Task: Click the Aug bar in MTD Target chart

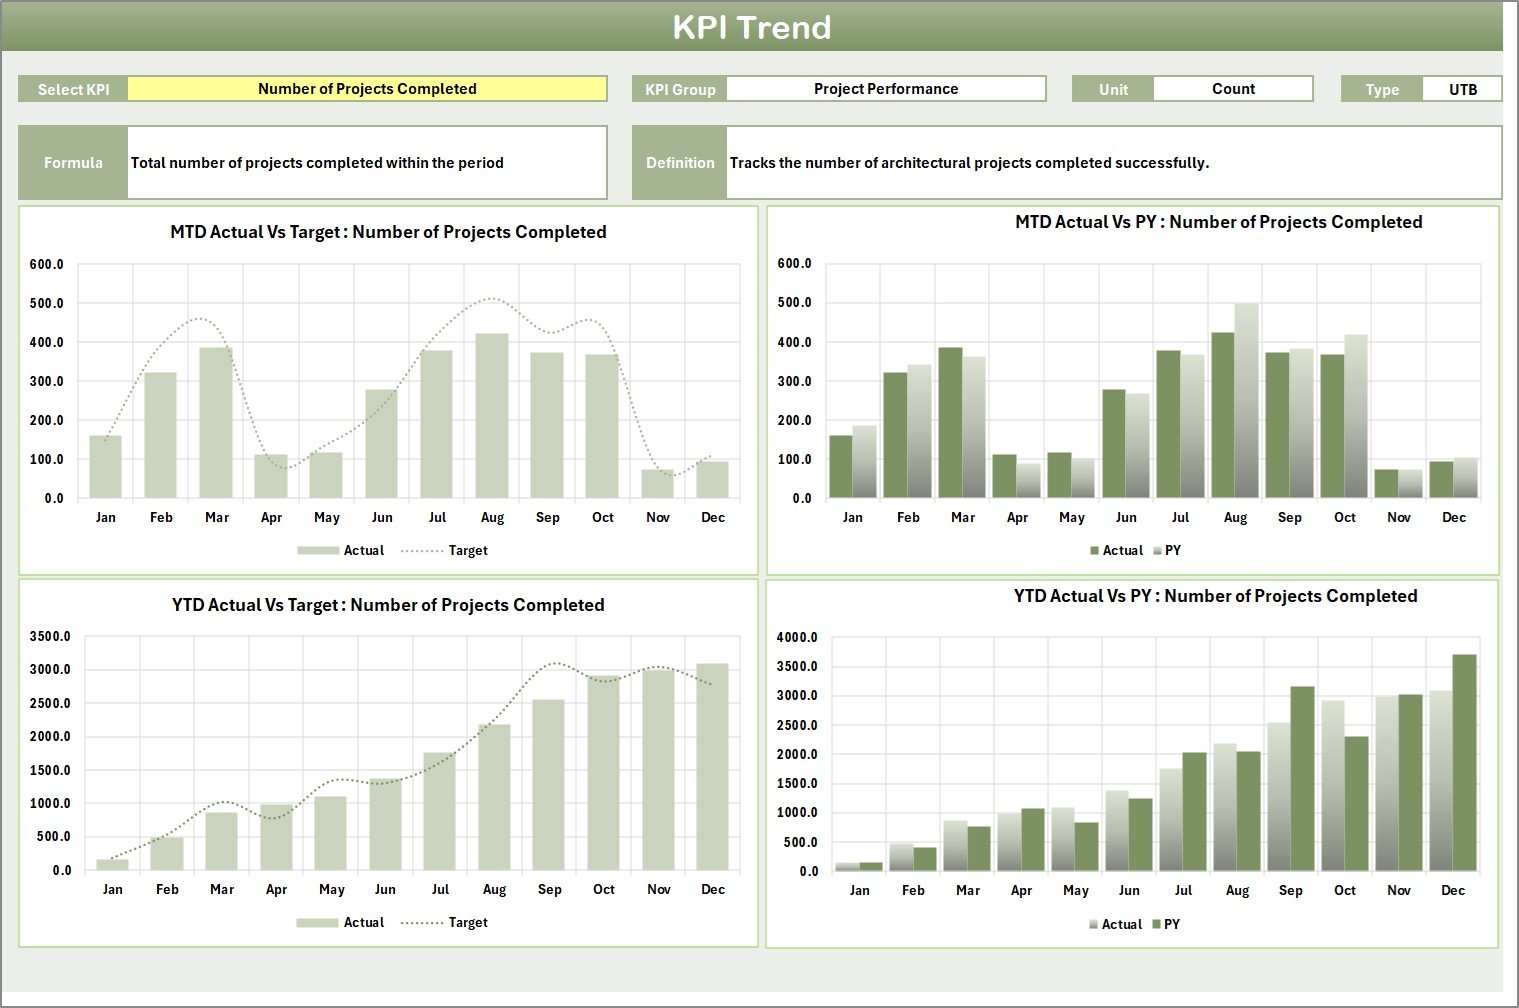Action: (x=492, y=416)
